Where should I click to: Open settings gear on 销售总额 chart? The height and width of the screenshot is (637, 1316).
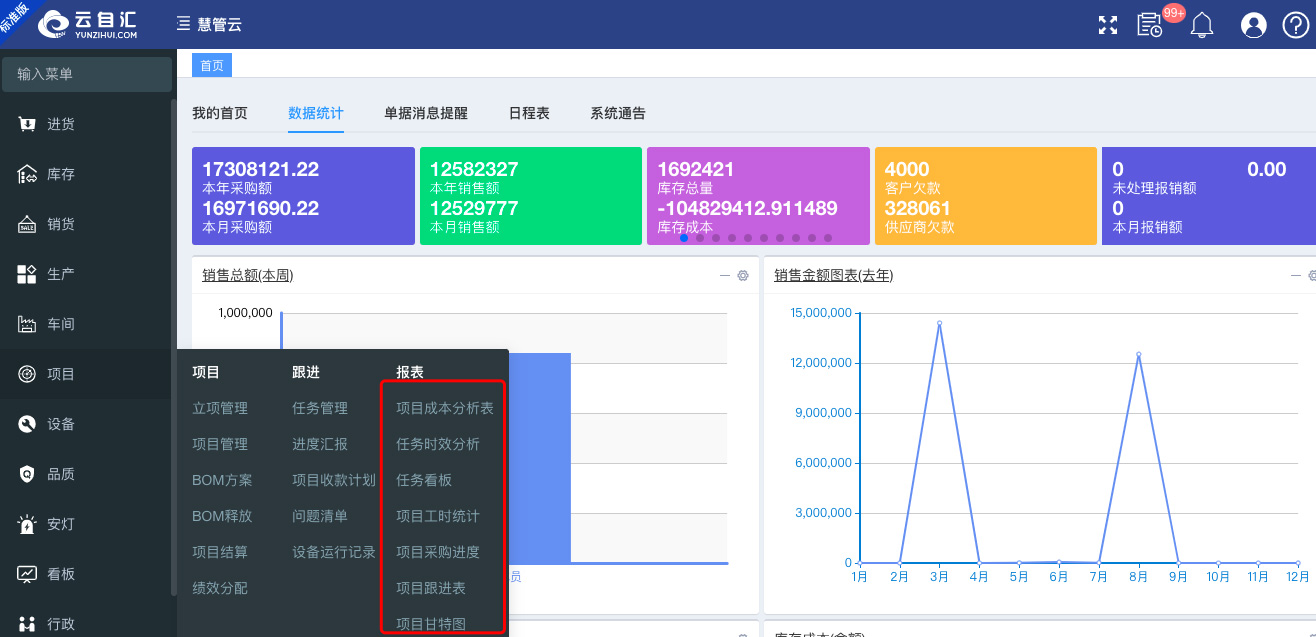pos(743,276)
